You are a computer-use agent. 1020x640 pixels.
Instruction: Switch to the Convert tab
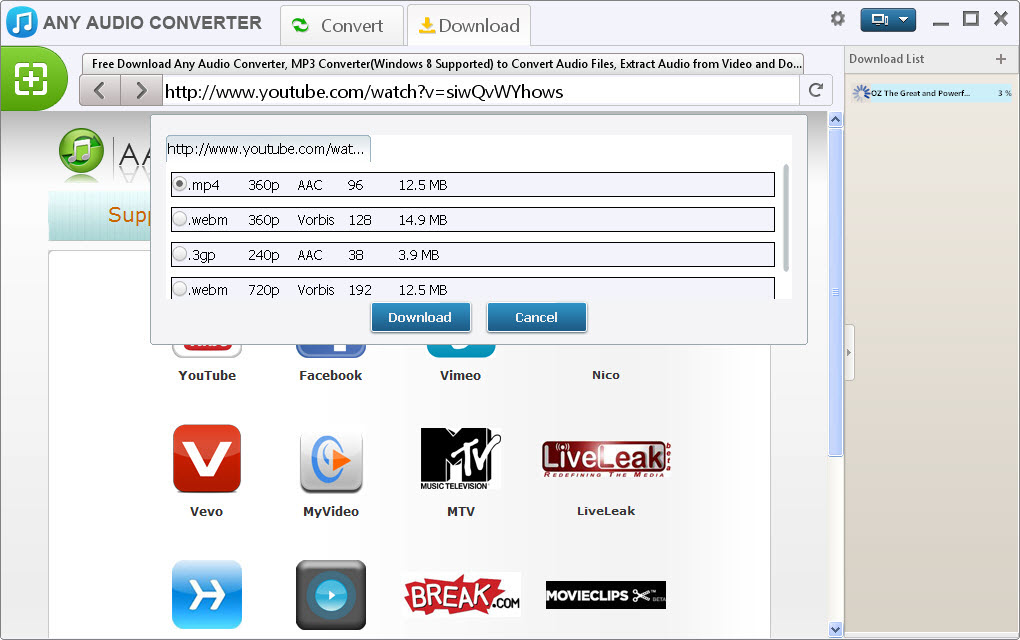point(342,25)
